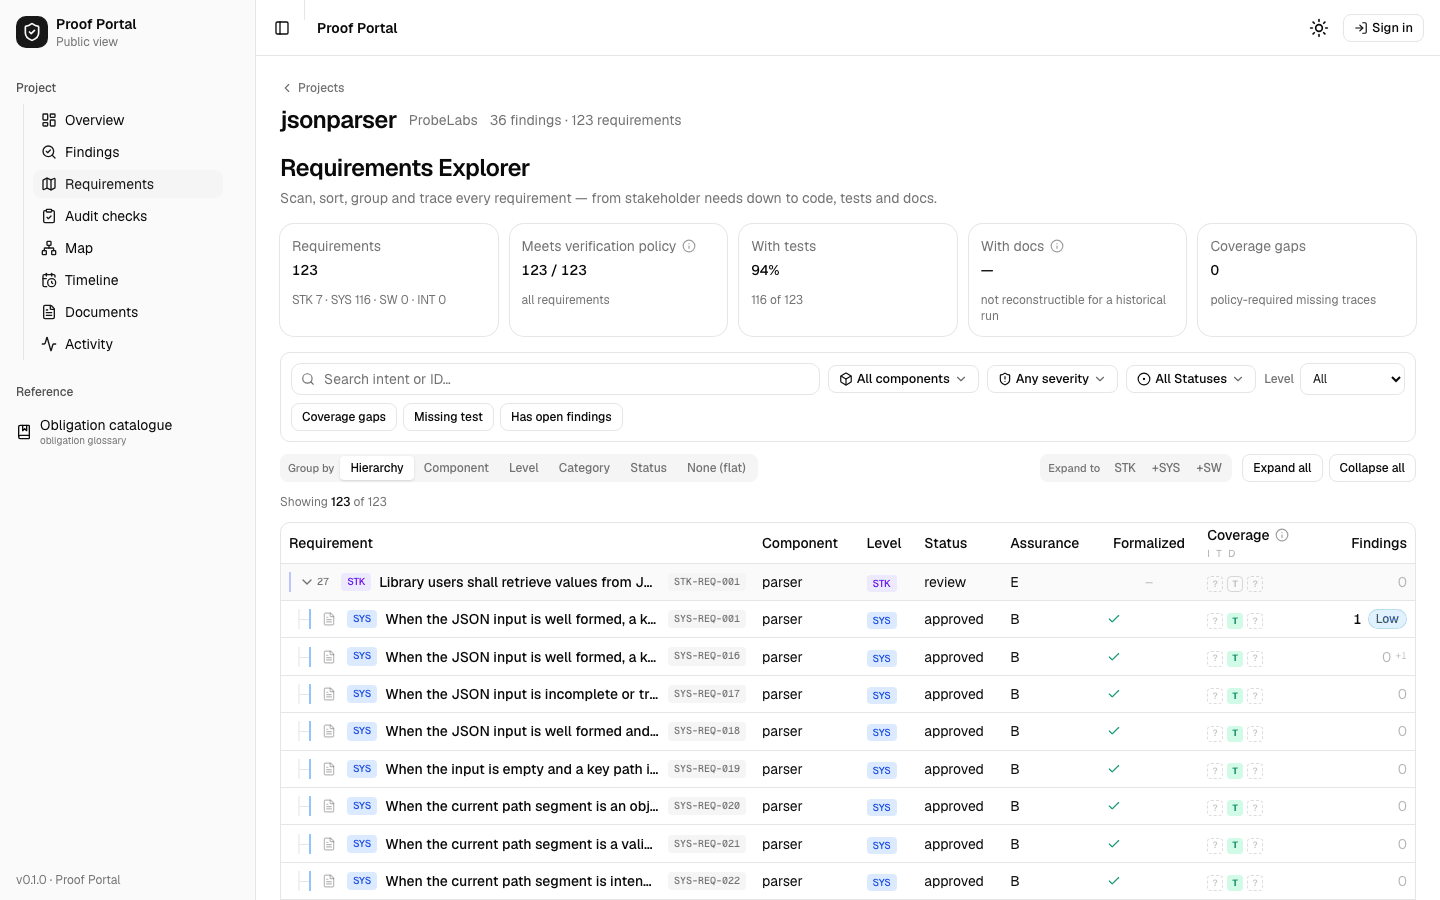This screenshot has width=1440, height=900.
Task: Click STK level badge in STK-REQ-001 row
Action: tap(881, 583)
